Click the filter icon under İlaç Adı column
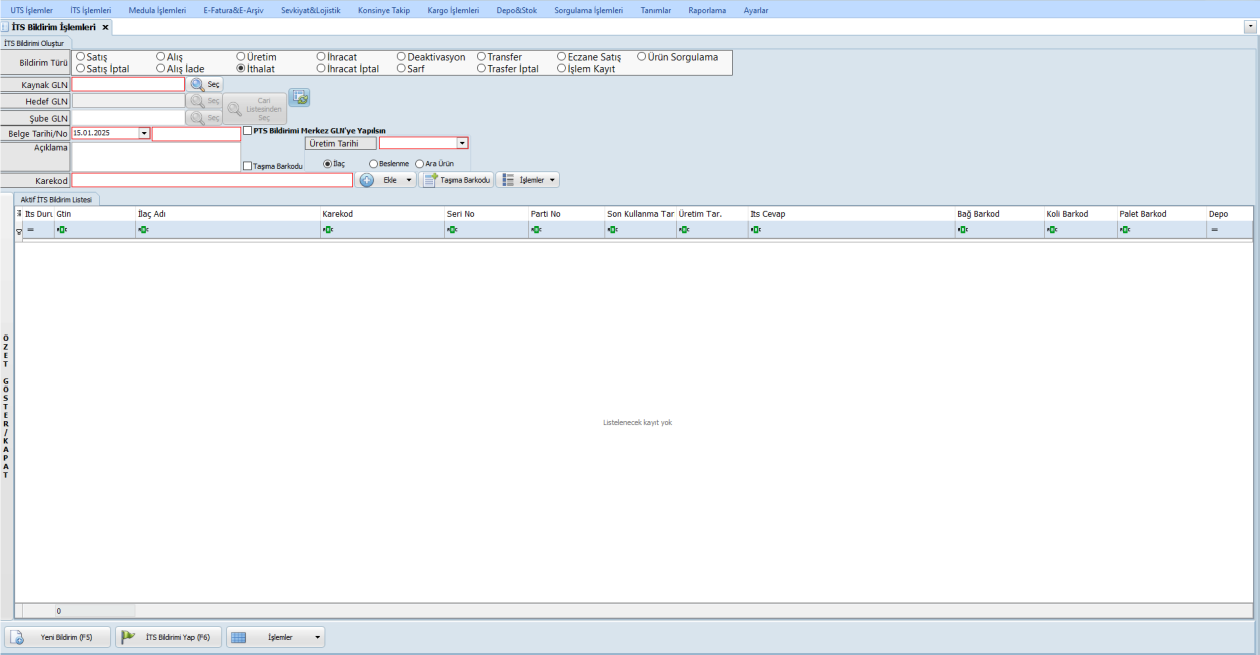 (143, 230)
